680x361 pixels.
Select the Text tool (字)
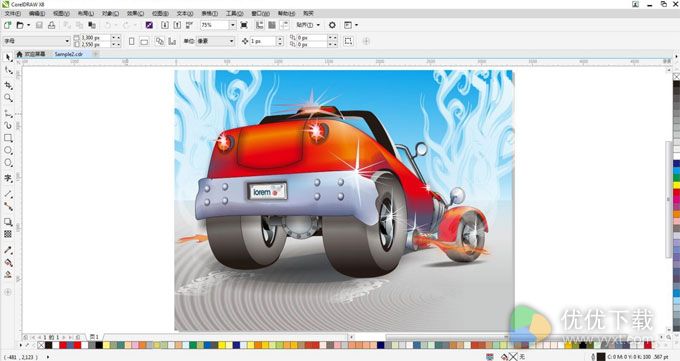click(8, 178)
